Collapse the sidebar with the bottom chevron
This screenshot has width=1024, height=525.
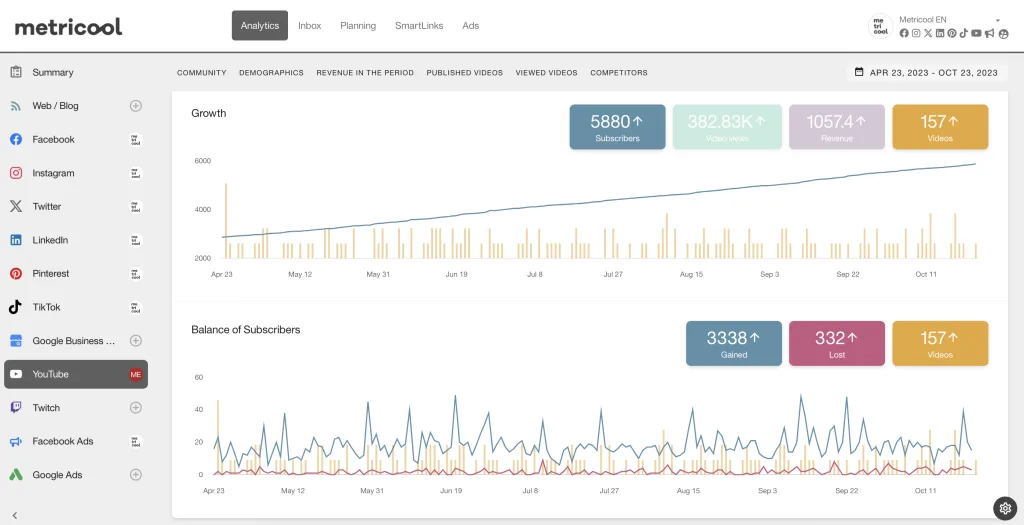[15, 515]
